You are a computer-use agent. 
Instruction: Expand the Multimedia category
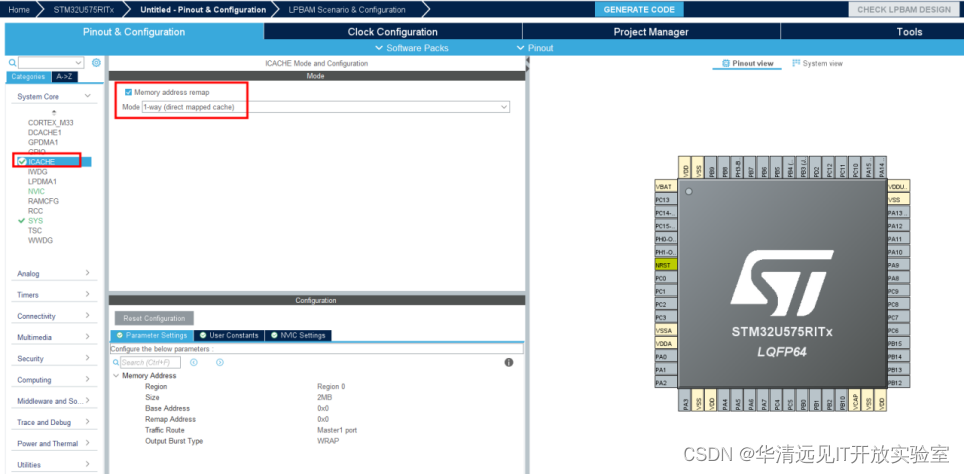coord(87,337)
